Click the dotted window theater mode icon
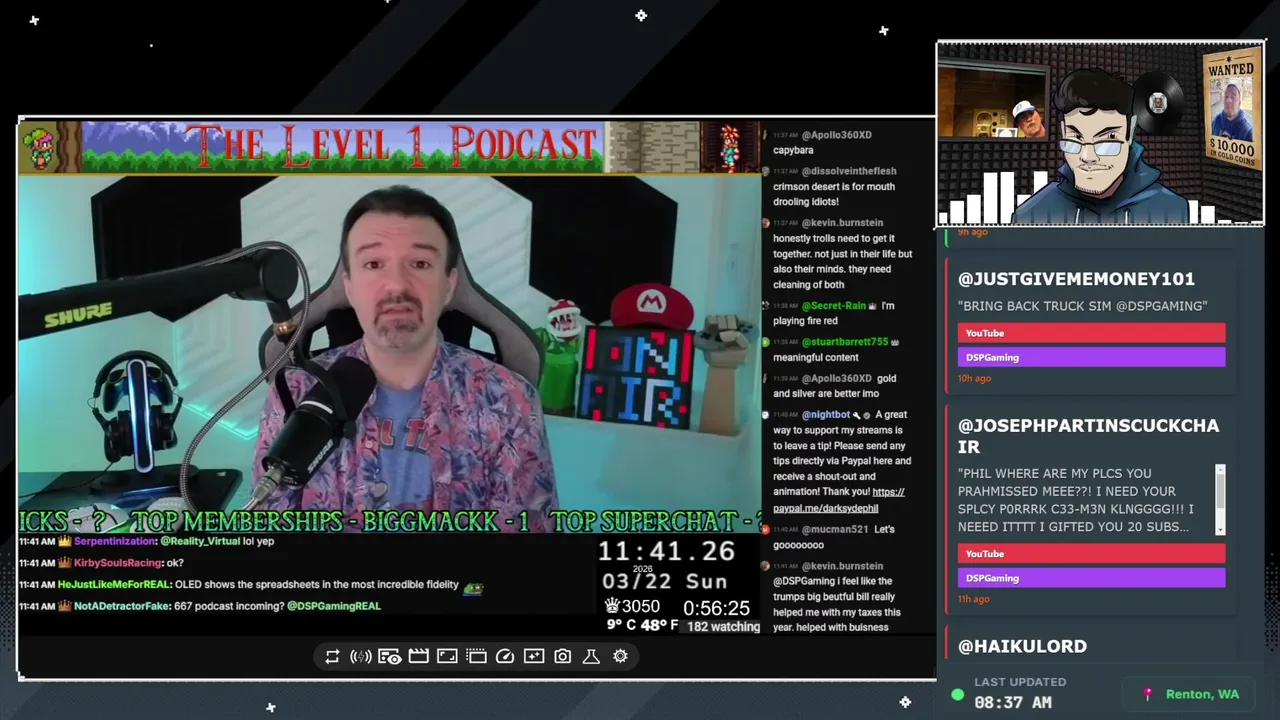 coord(476,656)
